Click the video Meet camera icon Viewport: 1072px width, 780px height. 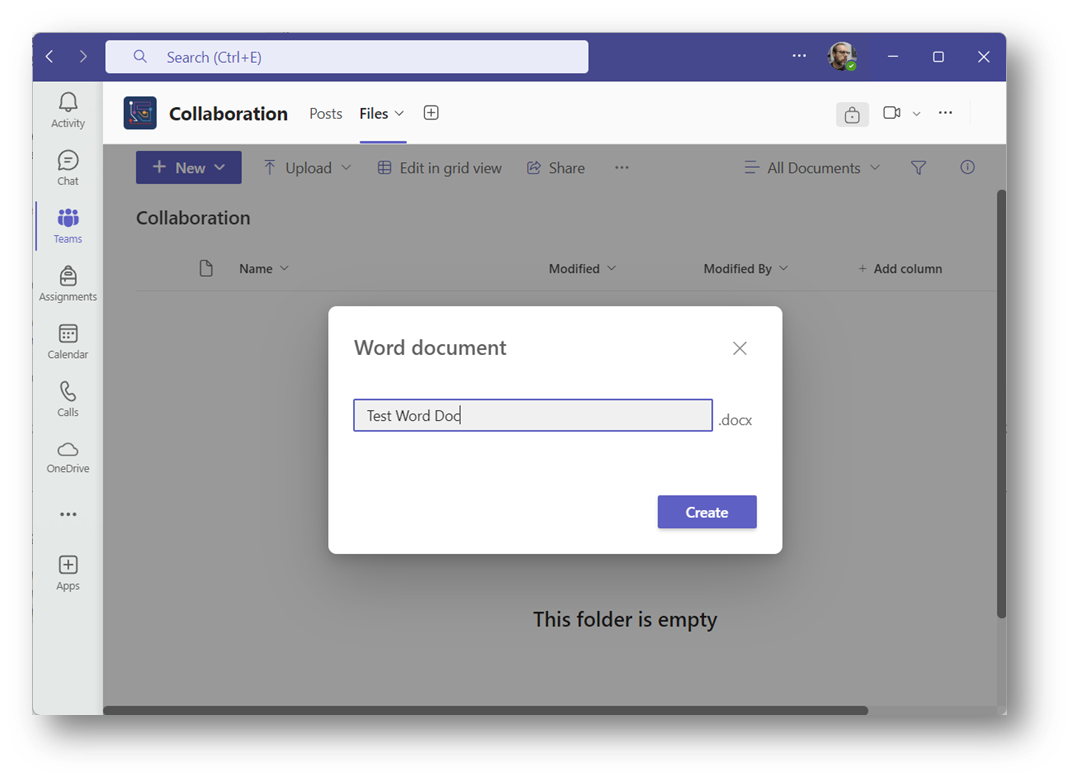tap(892, 113)
